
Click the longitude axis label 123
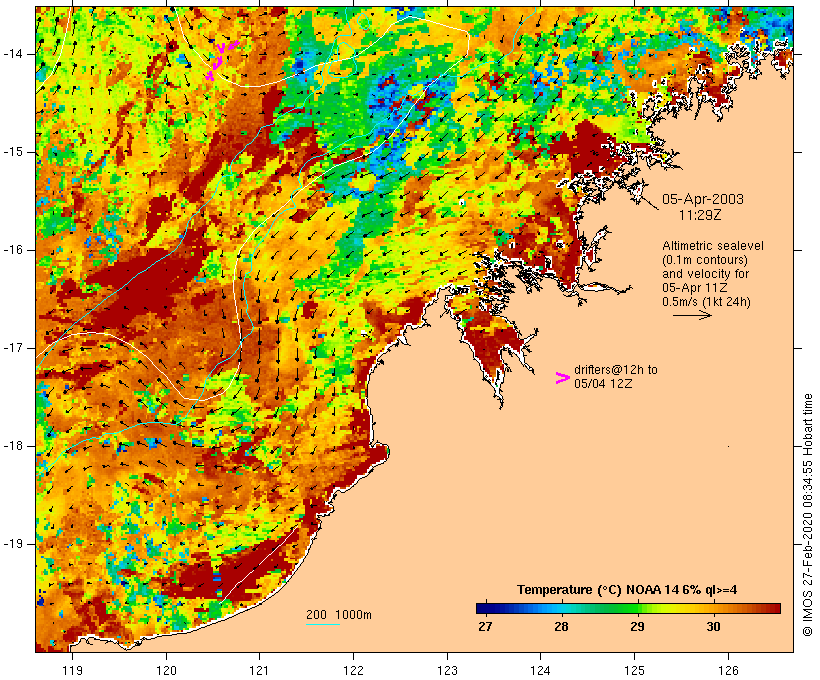[447, 670]
